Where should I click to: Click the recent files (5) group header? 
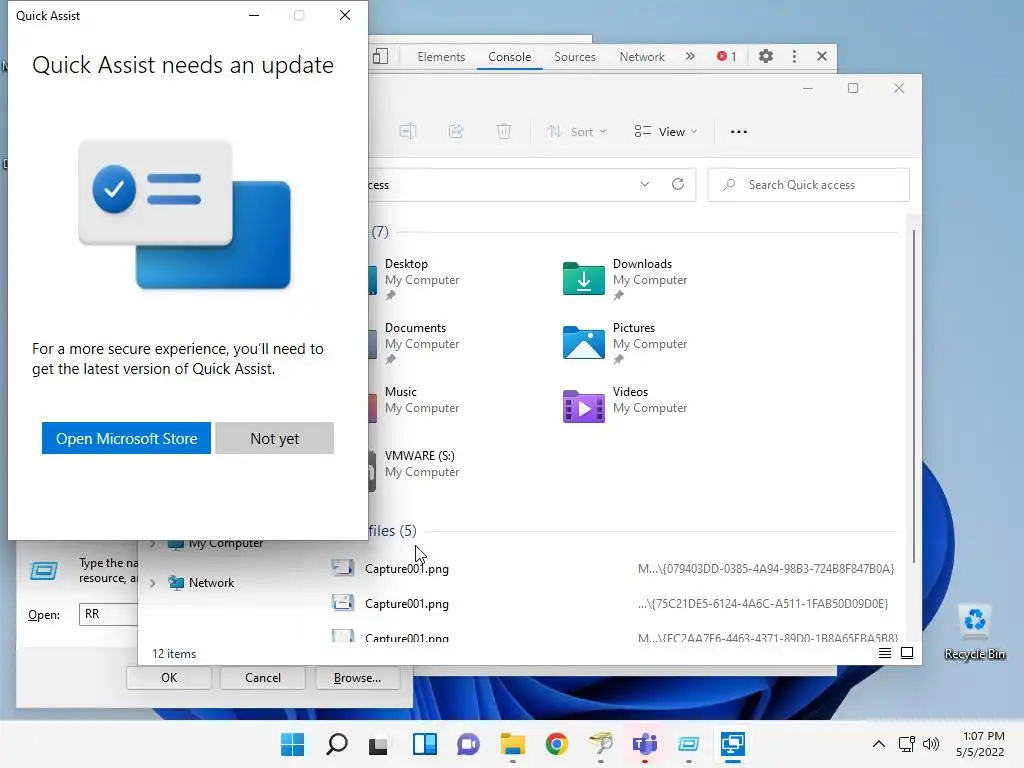click(392, 531)
